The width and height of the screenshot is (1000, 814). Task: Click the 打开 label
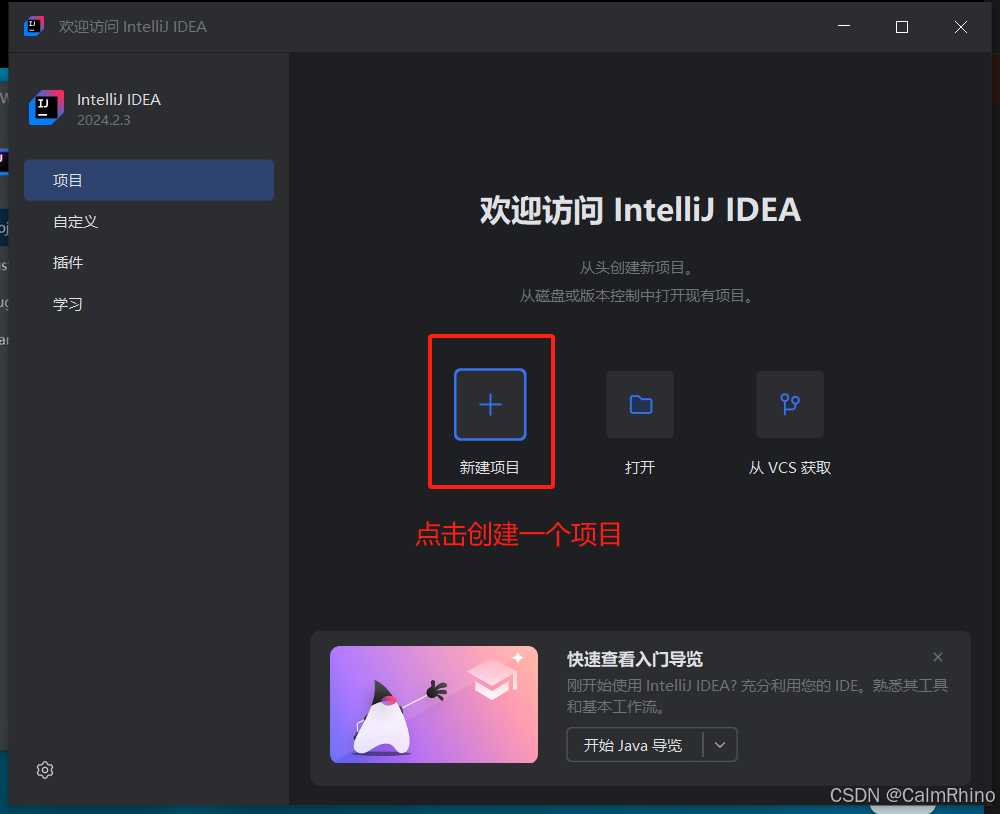click(x=640, y=468)
